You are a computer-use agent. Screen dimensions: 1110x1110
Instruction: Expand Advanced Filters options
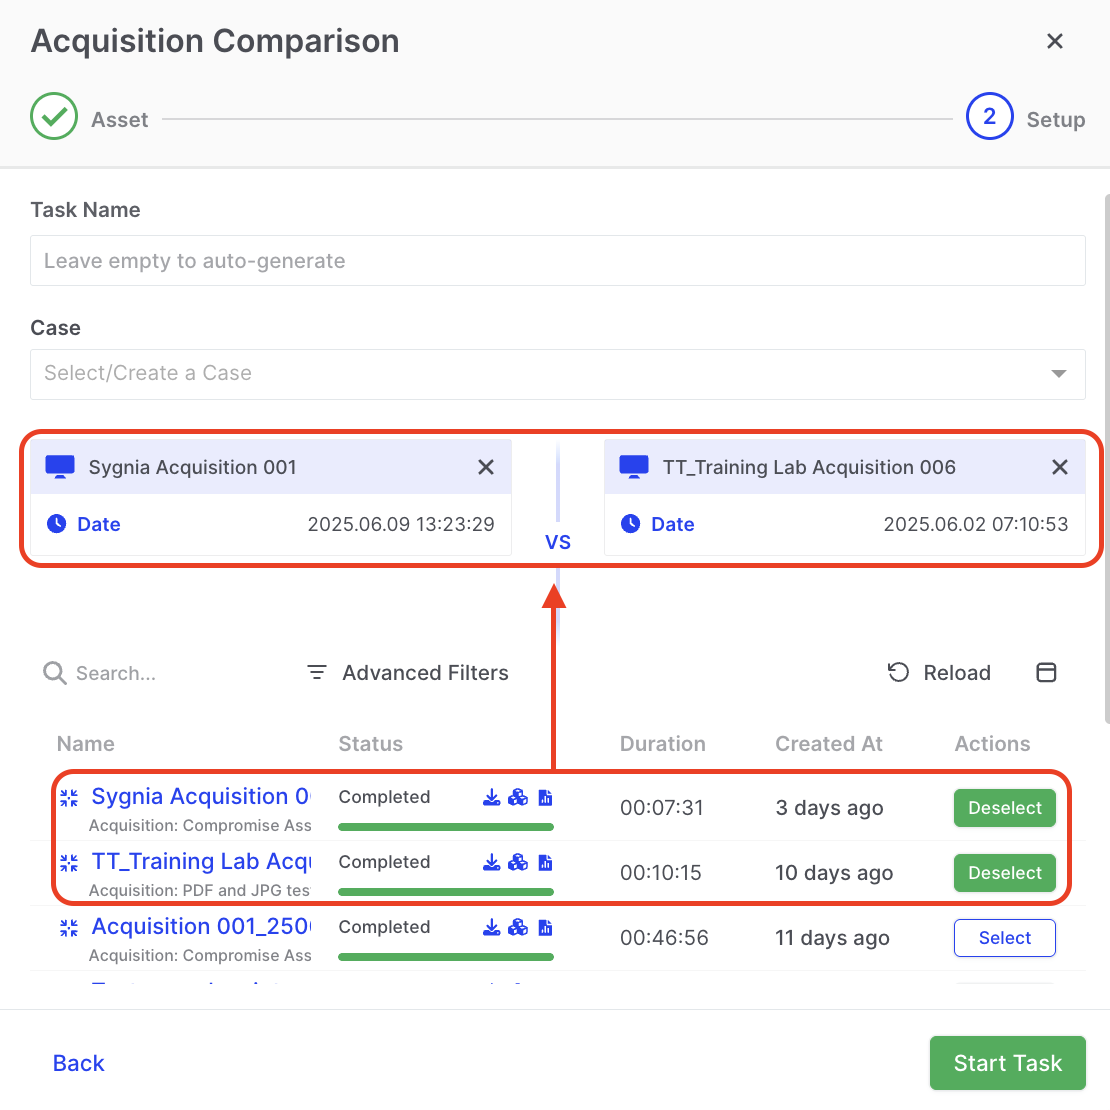[x=408, y=673]
